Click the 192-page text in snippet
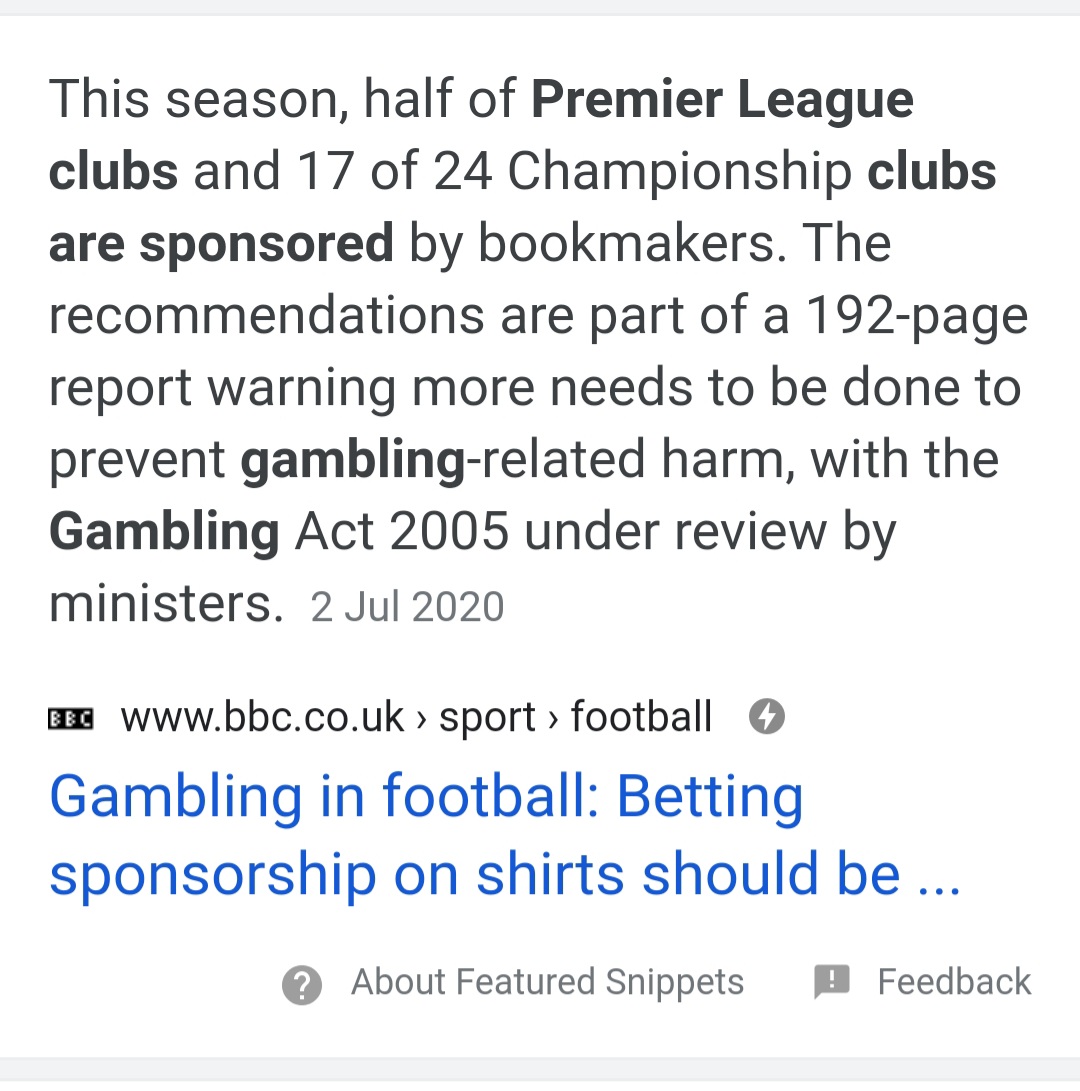 916,317
